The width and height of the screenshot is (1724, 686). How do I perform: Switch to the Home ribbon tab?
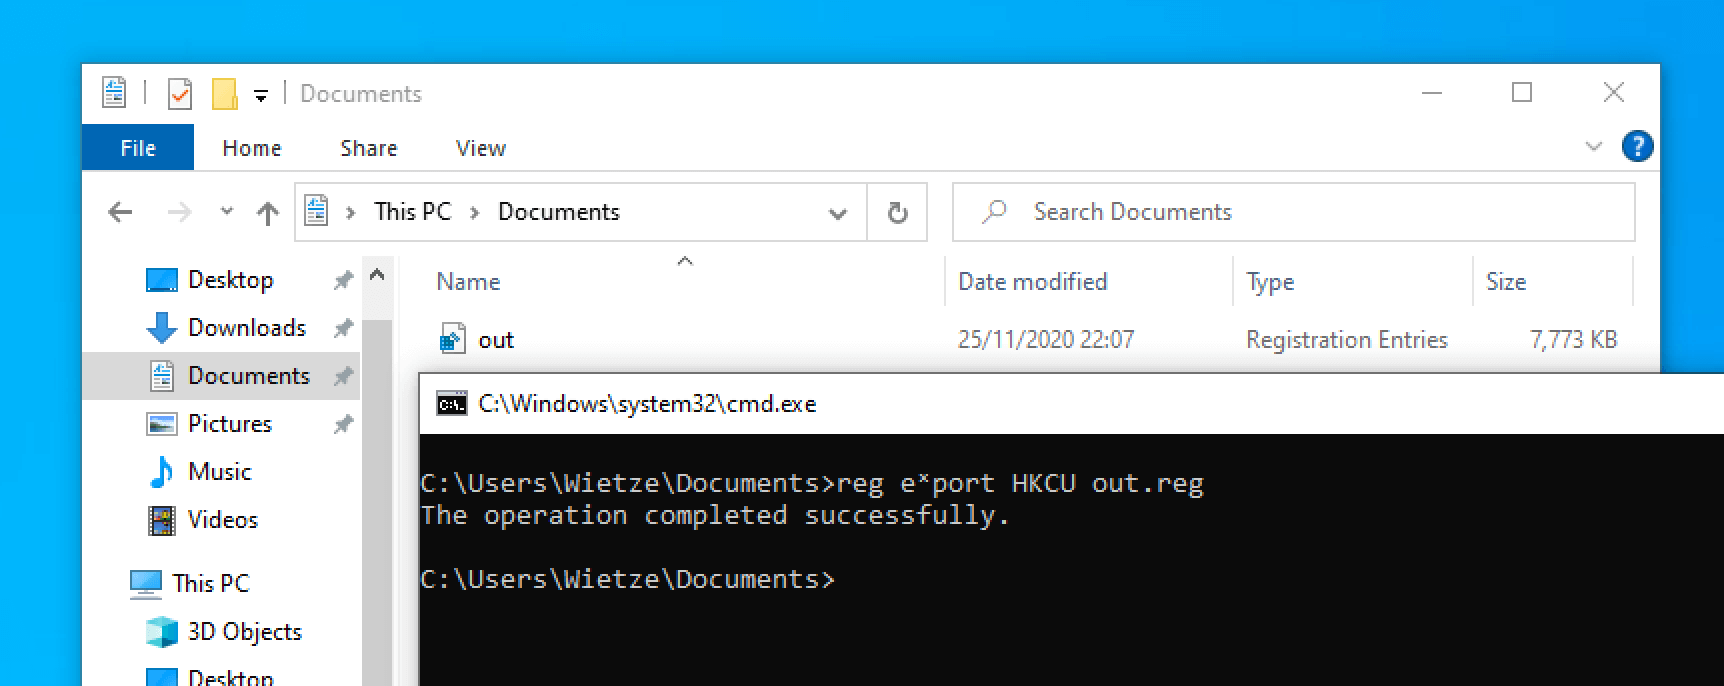[252, 148]
